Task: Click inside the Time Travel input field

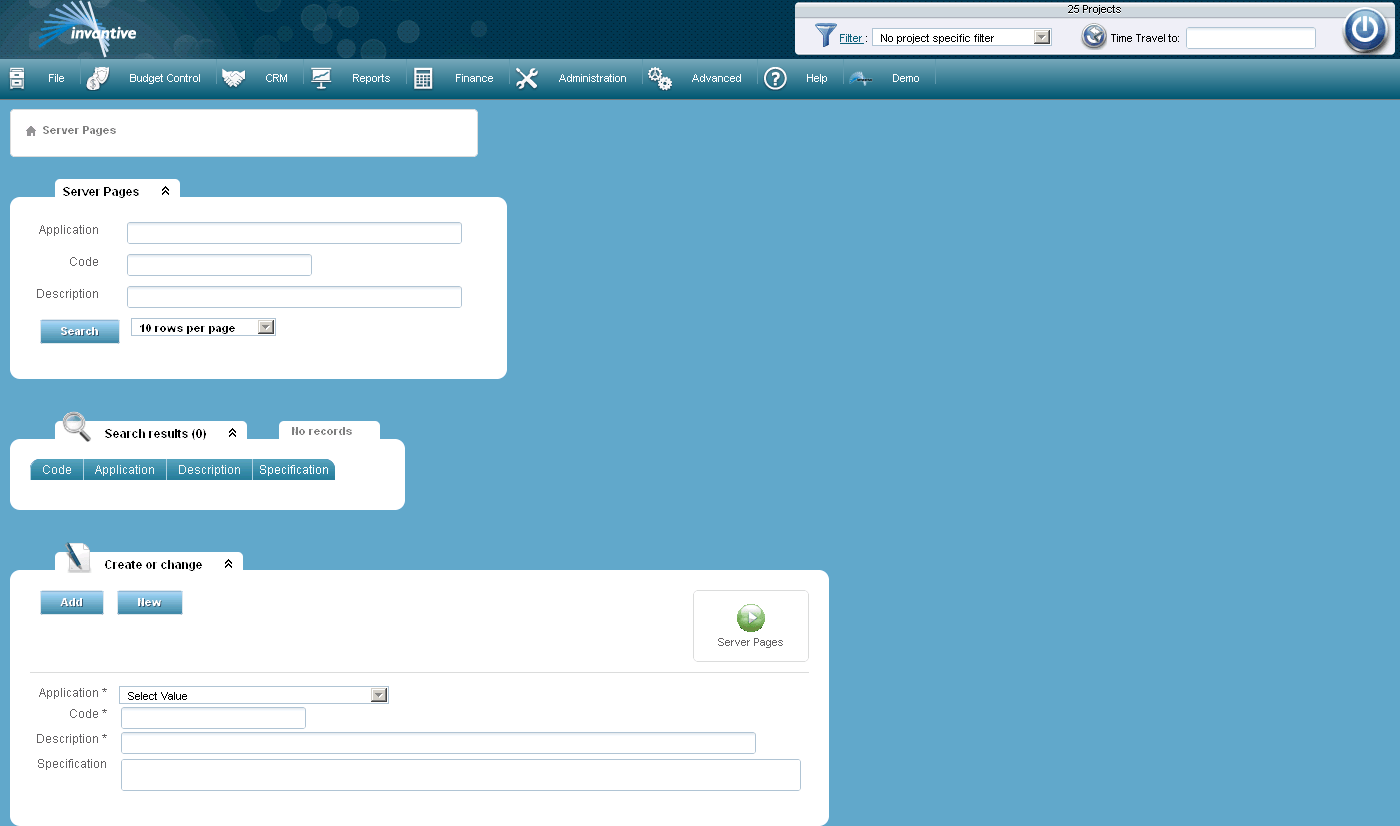Action: coord(1250,38)
